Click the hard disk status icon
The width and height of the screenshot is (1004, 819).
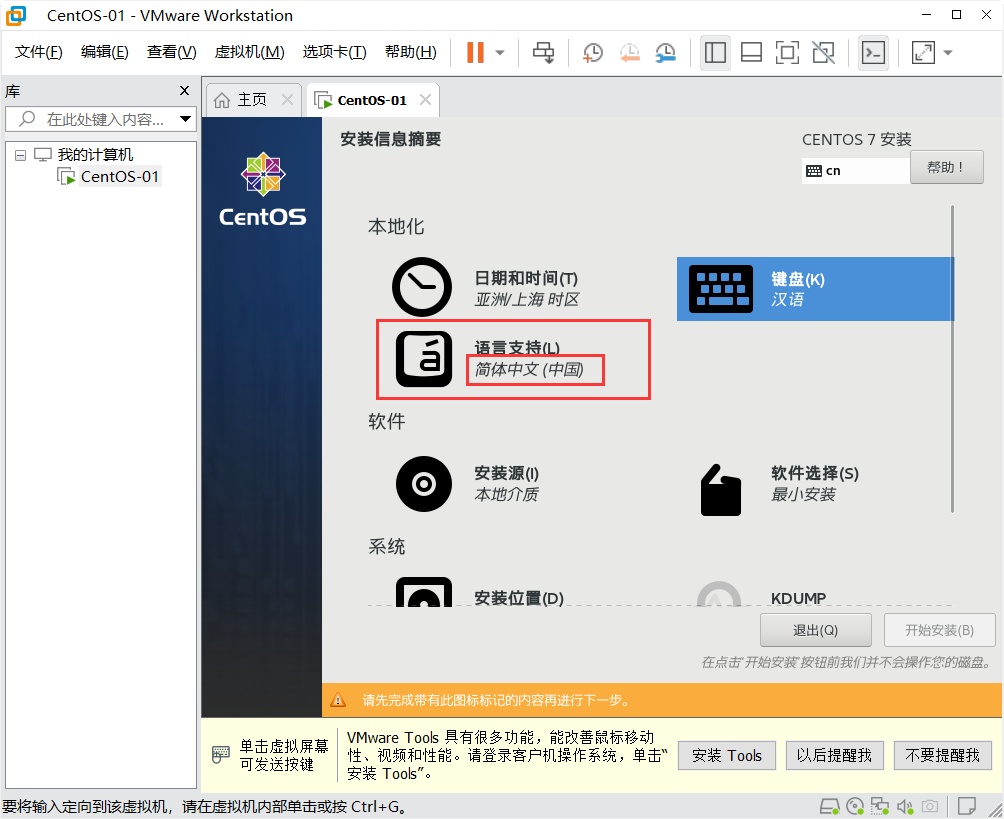coord(830,806)
